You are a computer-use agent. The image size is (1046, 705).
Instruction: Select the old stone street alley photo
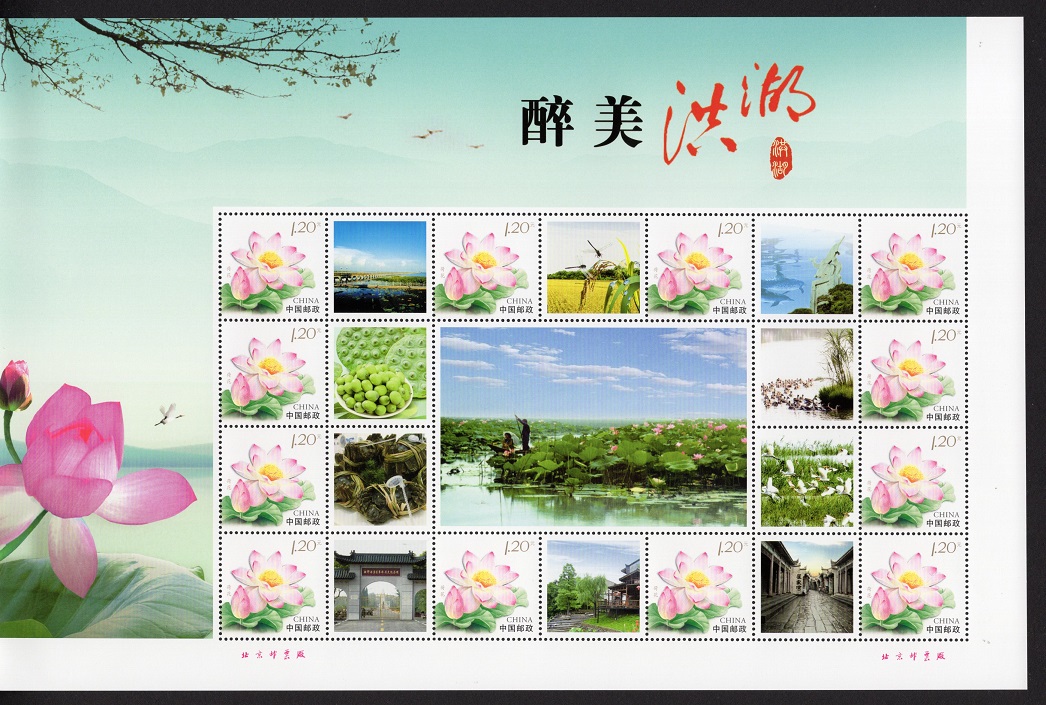click(806, 587)
